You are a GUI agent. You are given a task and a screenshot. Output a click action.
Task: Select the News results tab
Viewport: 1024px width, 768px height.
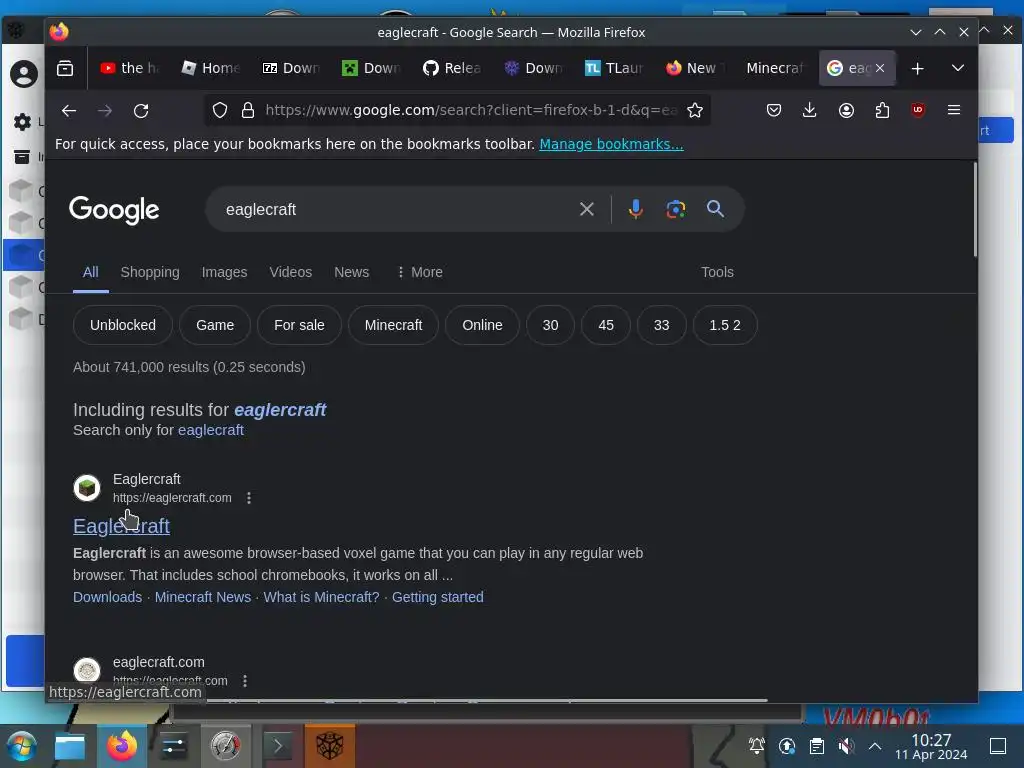coord(351,272)
